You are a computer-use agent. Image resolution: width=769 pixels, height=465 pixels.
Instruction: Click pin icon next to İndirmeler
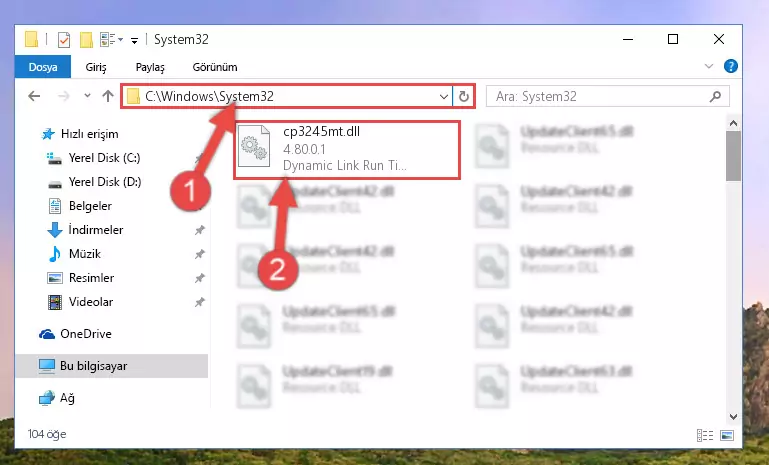199,230
